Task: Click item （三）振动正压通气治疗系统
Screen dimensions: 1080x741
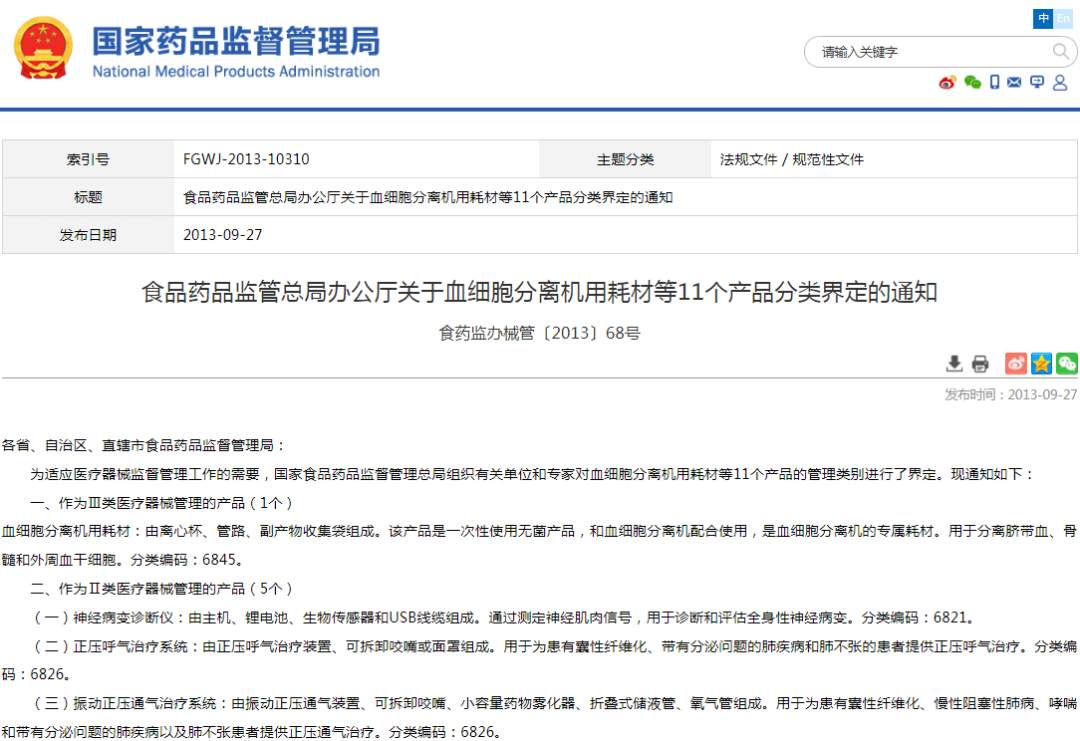Action: (539, 717)
